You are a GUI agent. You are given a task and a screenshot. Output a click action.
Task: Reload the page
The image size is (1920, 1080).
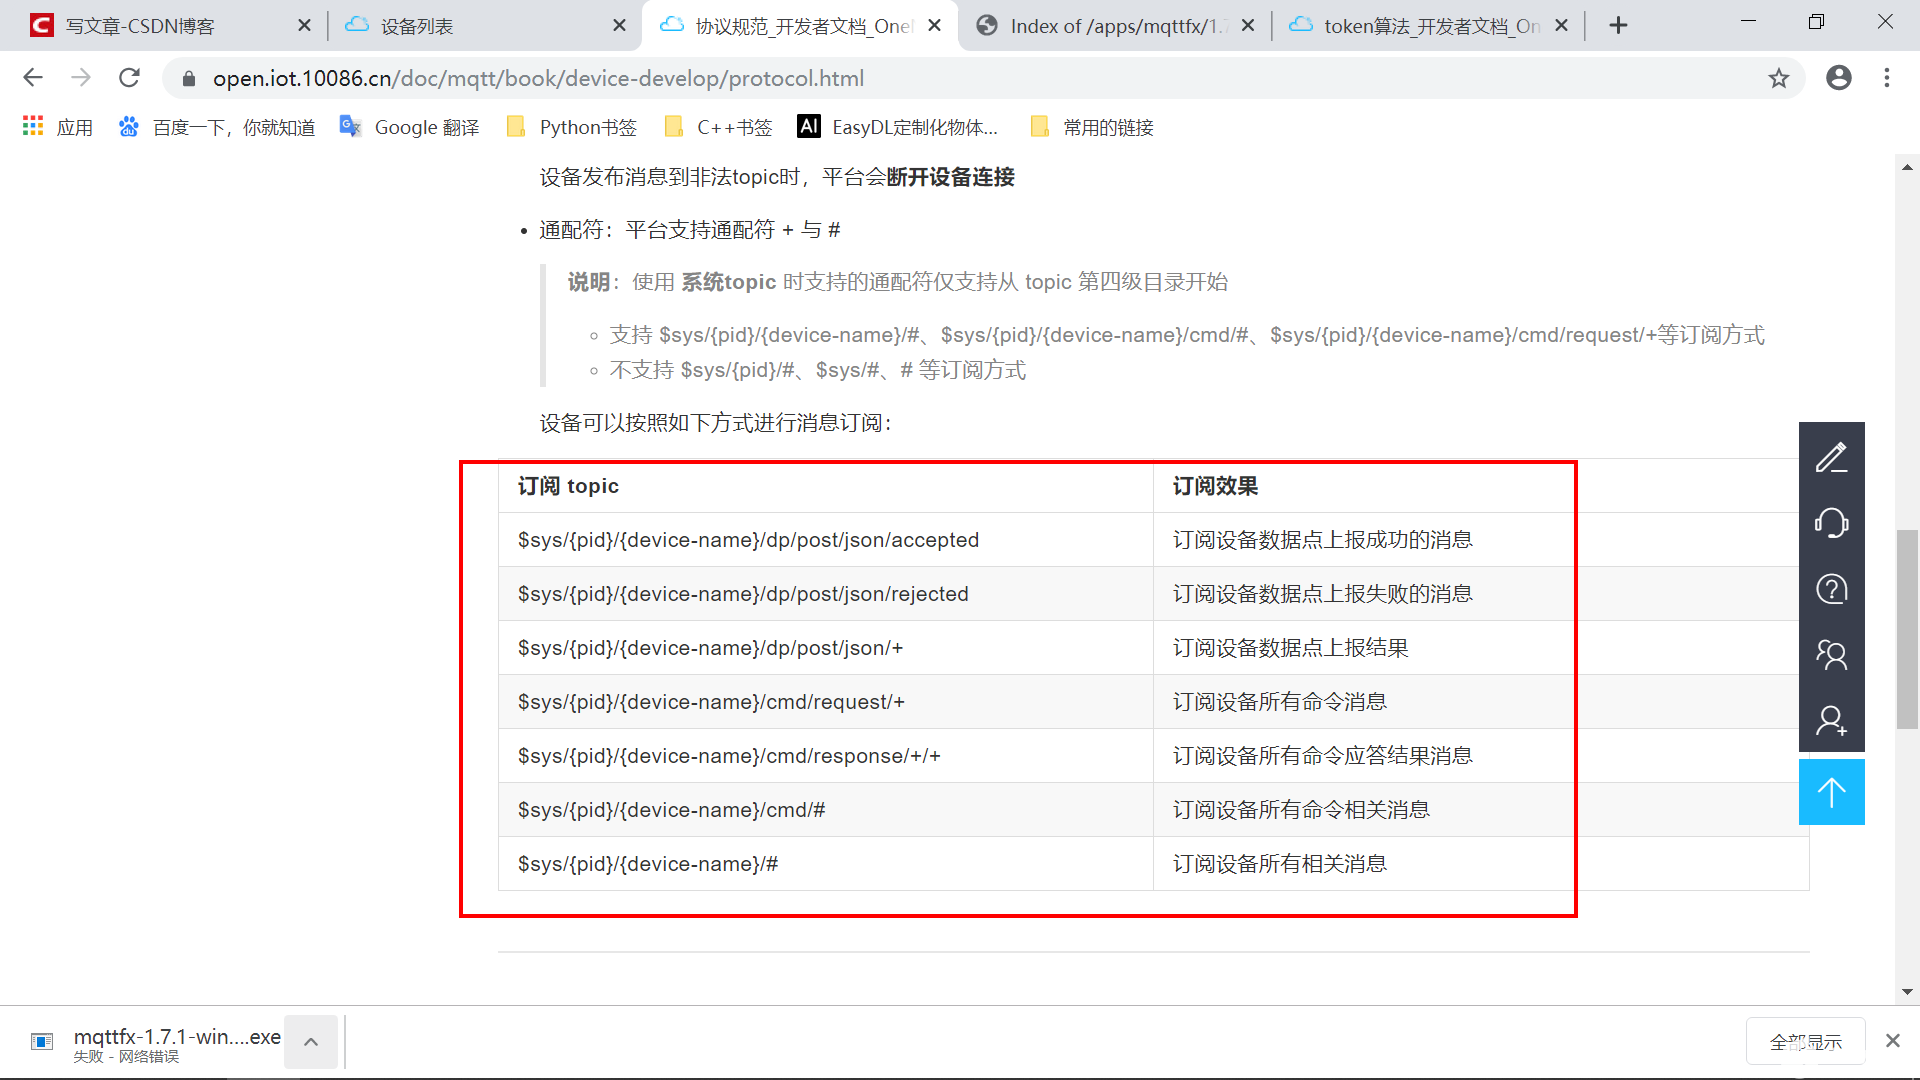129,78
